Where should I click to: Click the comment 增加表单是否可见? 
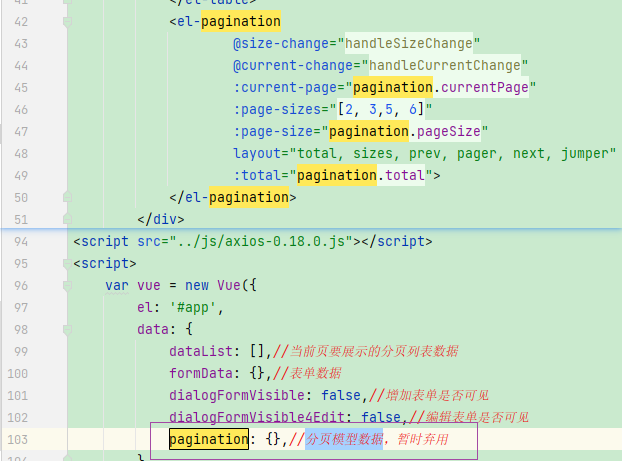pyautogui.click(x=437, y=395)
